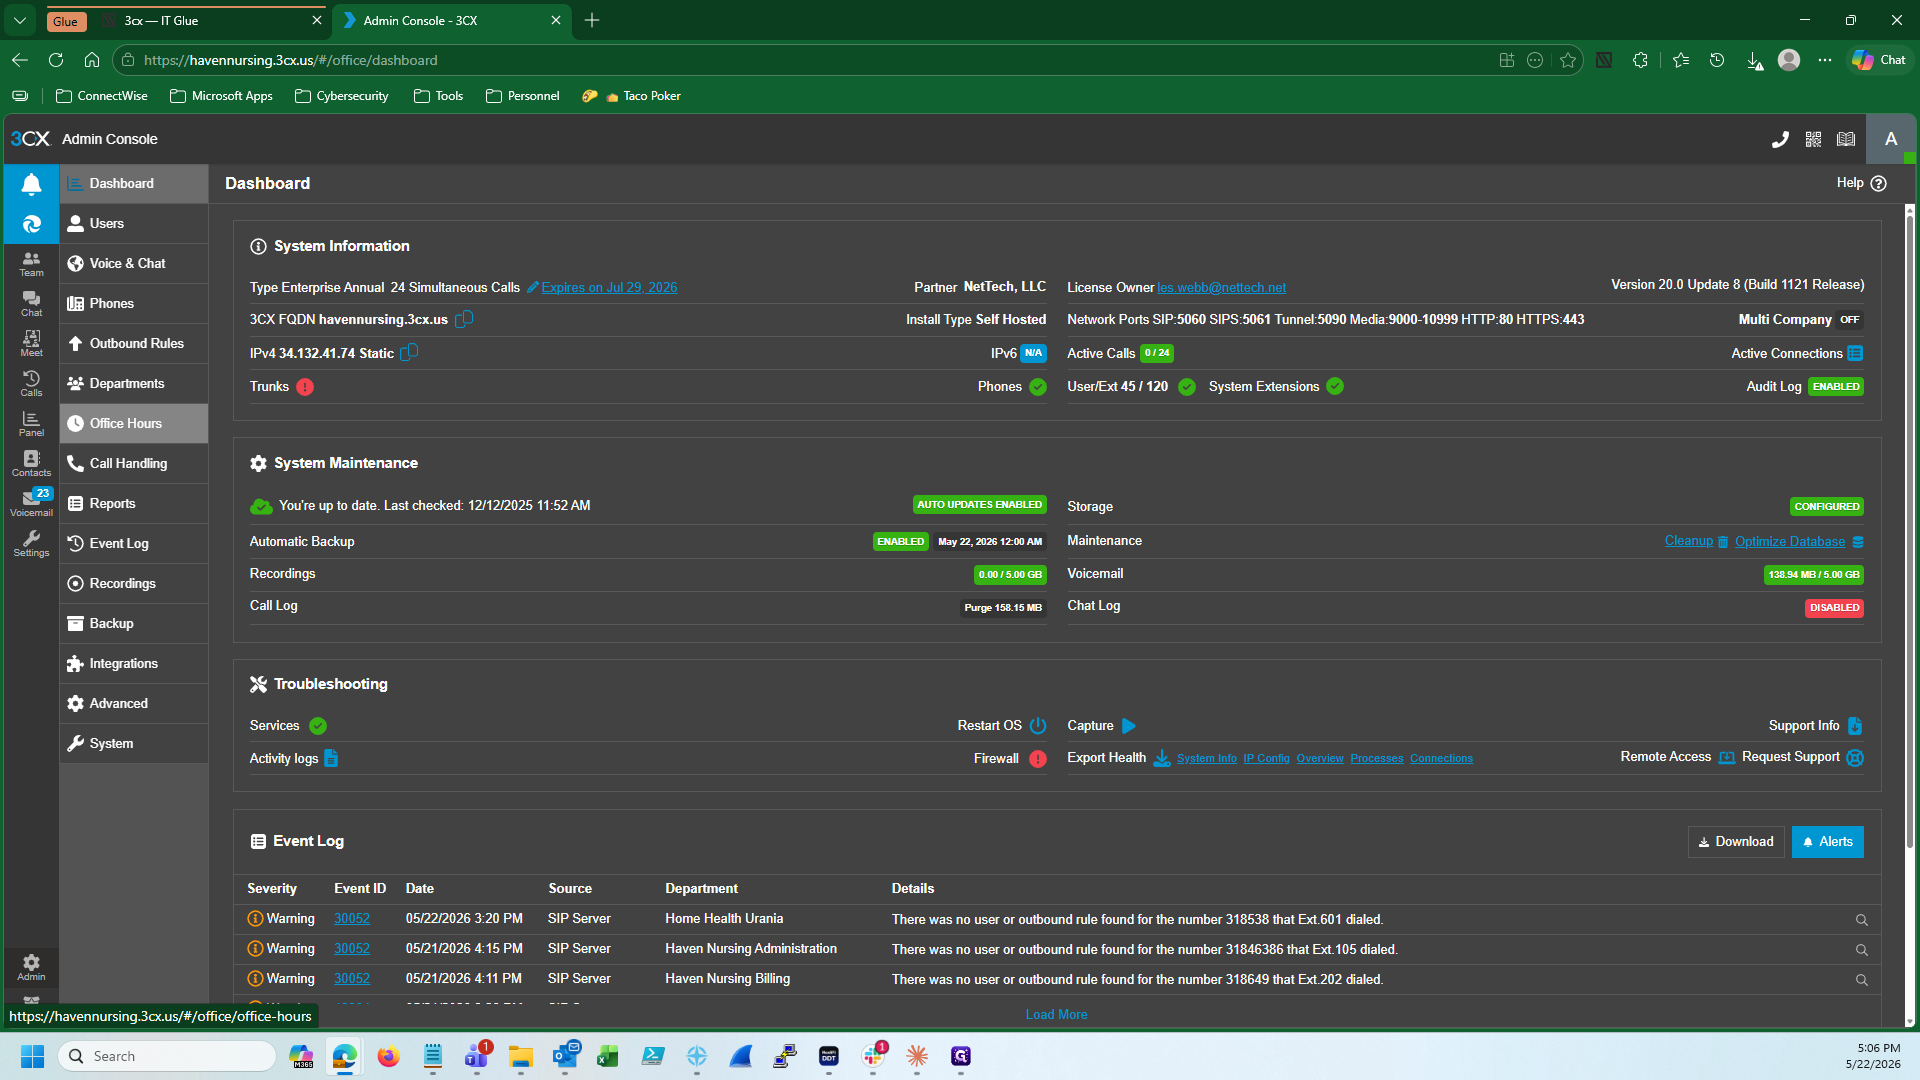Toggle the Chat Log DISABLED badge

click(x=1834, y=608)
